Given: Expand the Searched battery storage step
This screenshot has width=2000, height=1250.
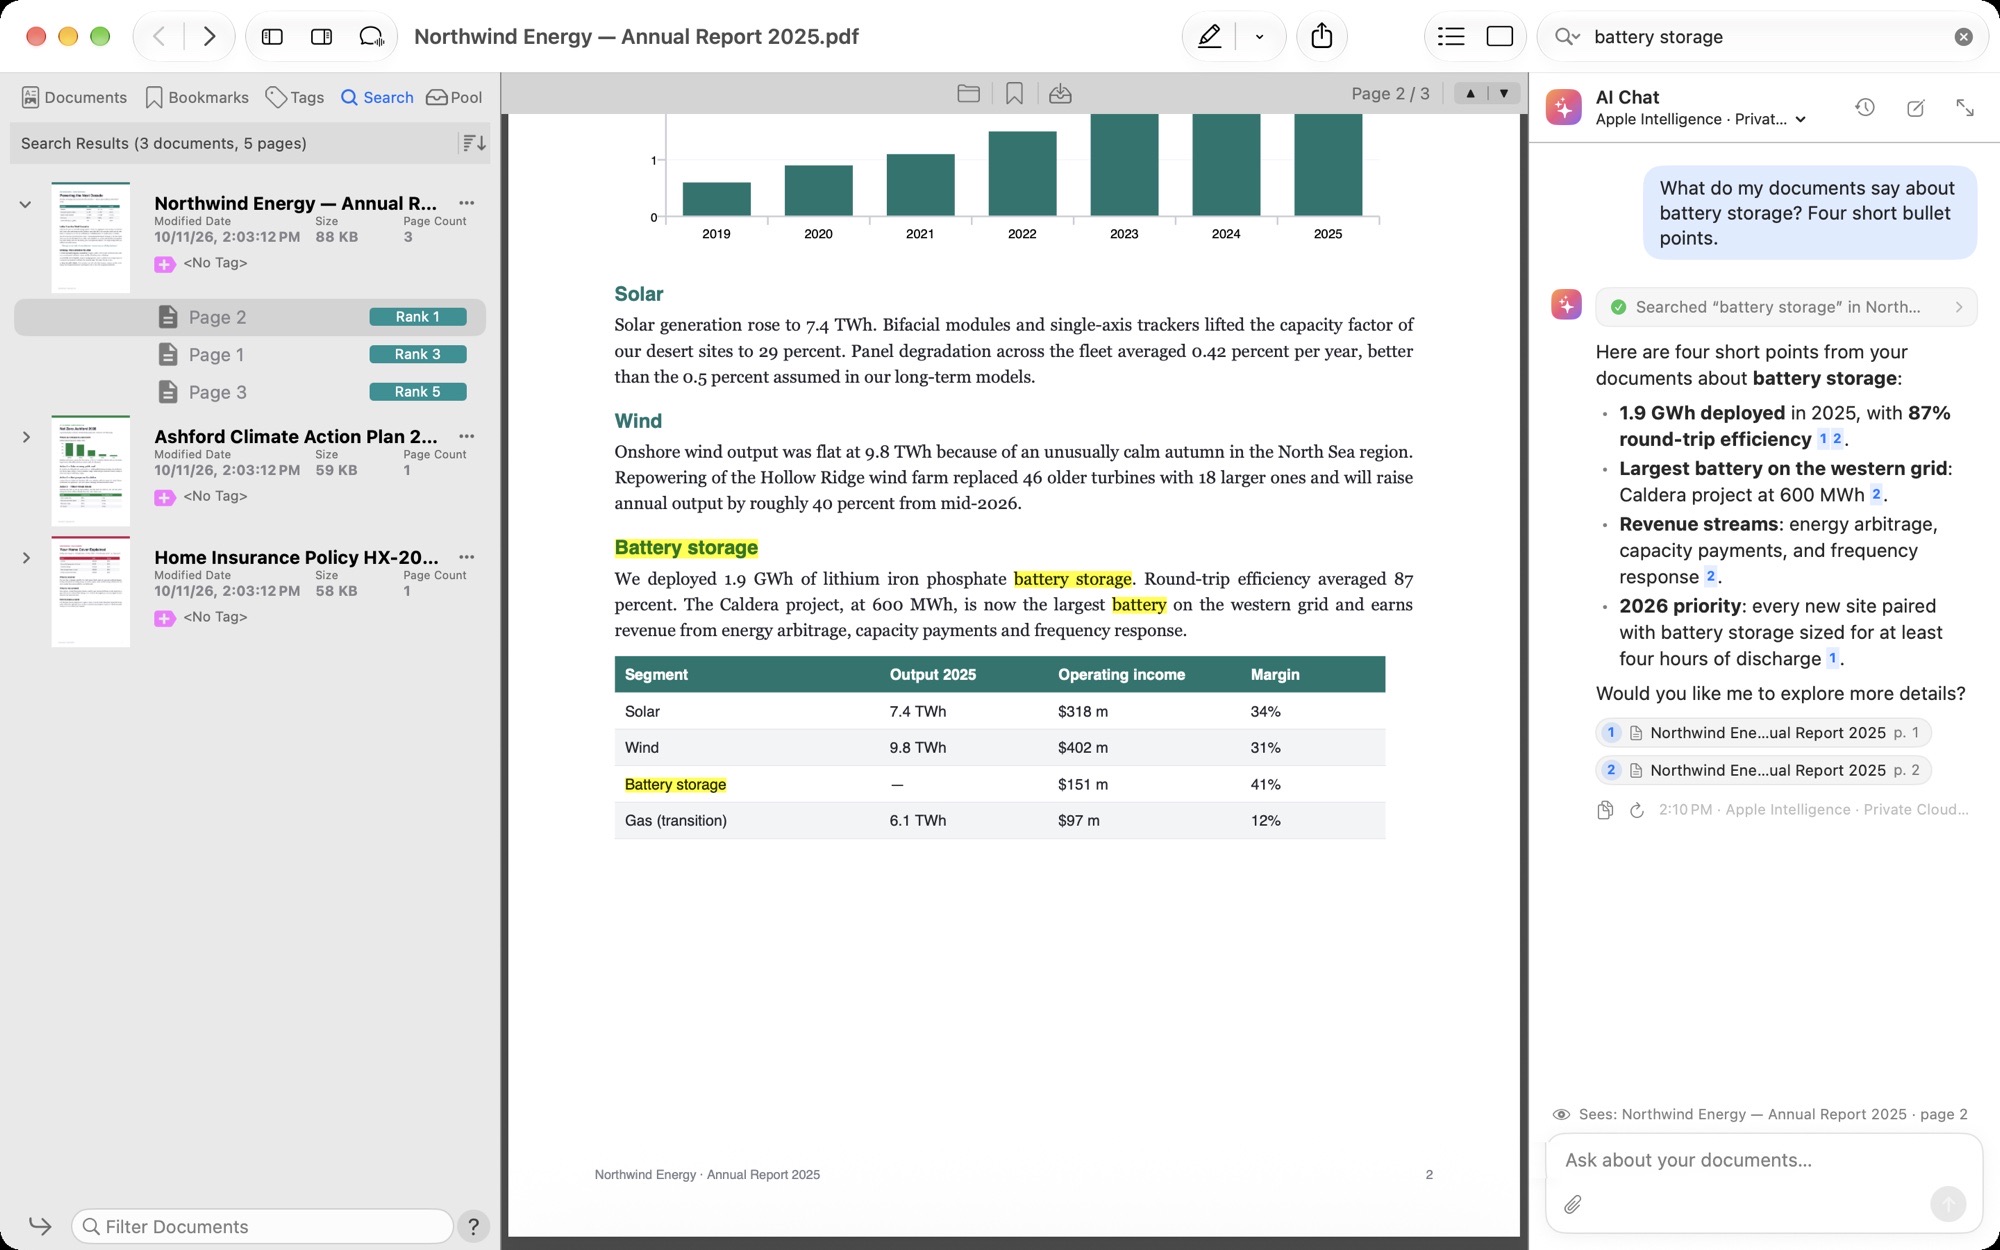Looking at the screenshot, I should pos(1786,307).
